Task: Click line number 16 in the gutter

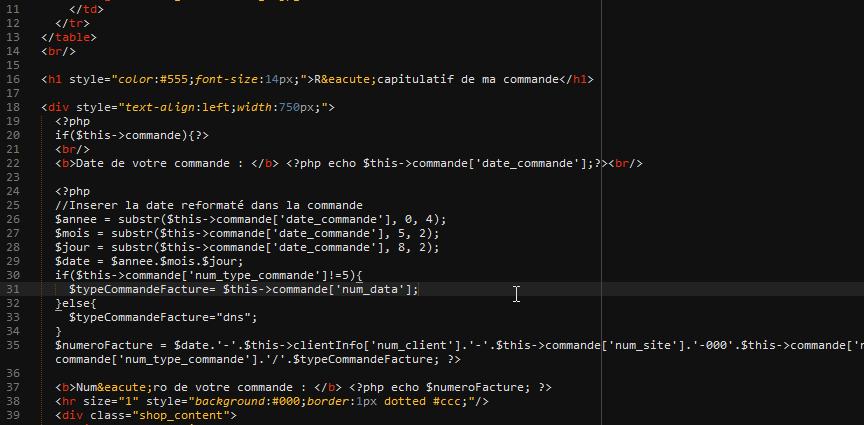Action: [13, 79]
